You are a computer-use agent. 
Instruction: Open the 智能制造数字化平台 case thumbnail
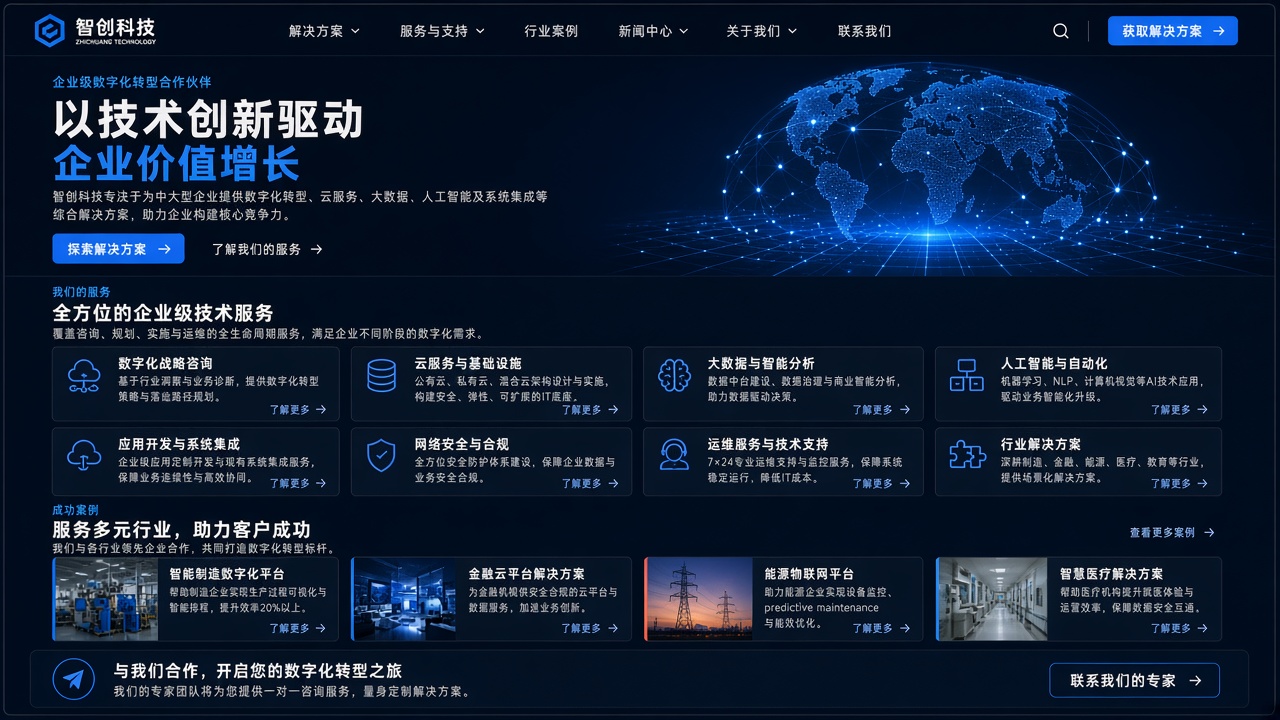(x=105, y=599)
